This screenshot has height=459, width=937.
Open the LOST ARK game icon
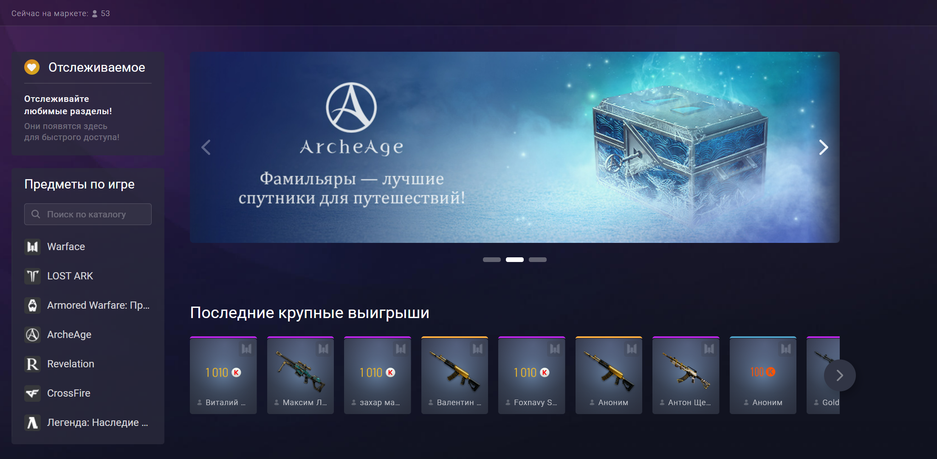pos(32,276)
